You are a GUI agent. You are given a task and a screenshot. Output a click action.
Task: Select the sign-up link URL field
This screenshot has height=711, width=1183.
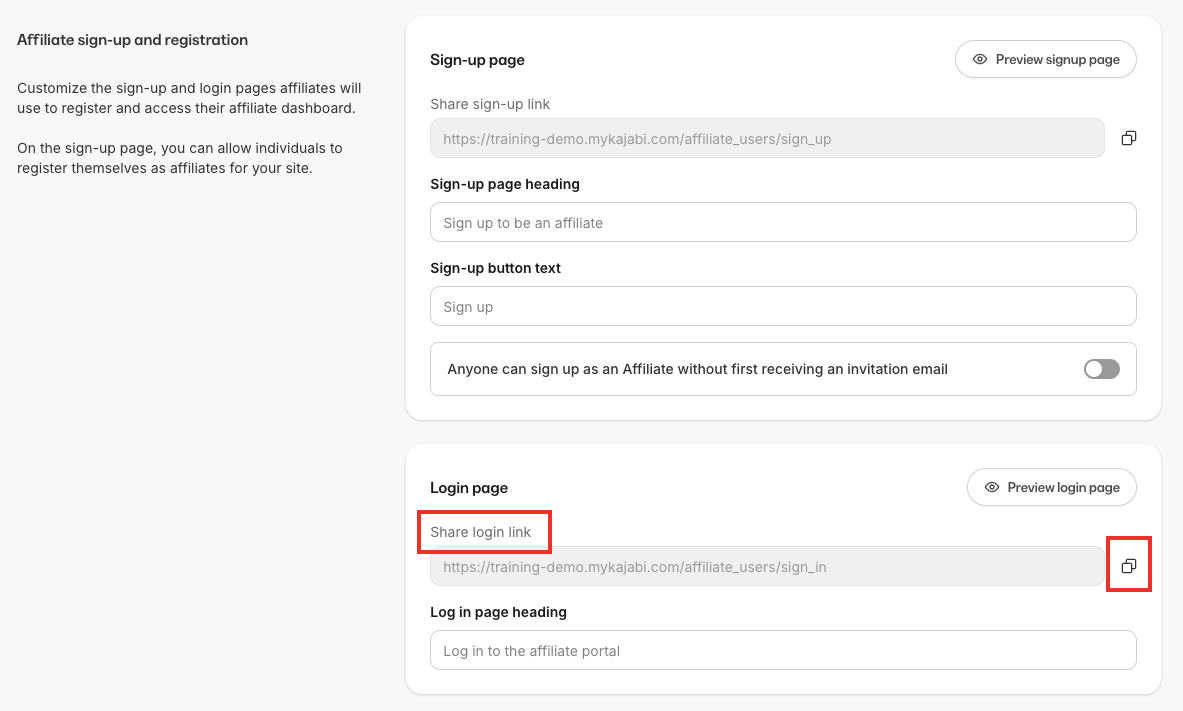coord(767,138)
